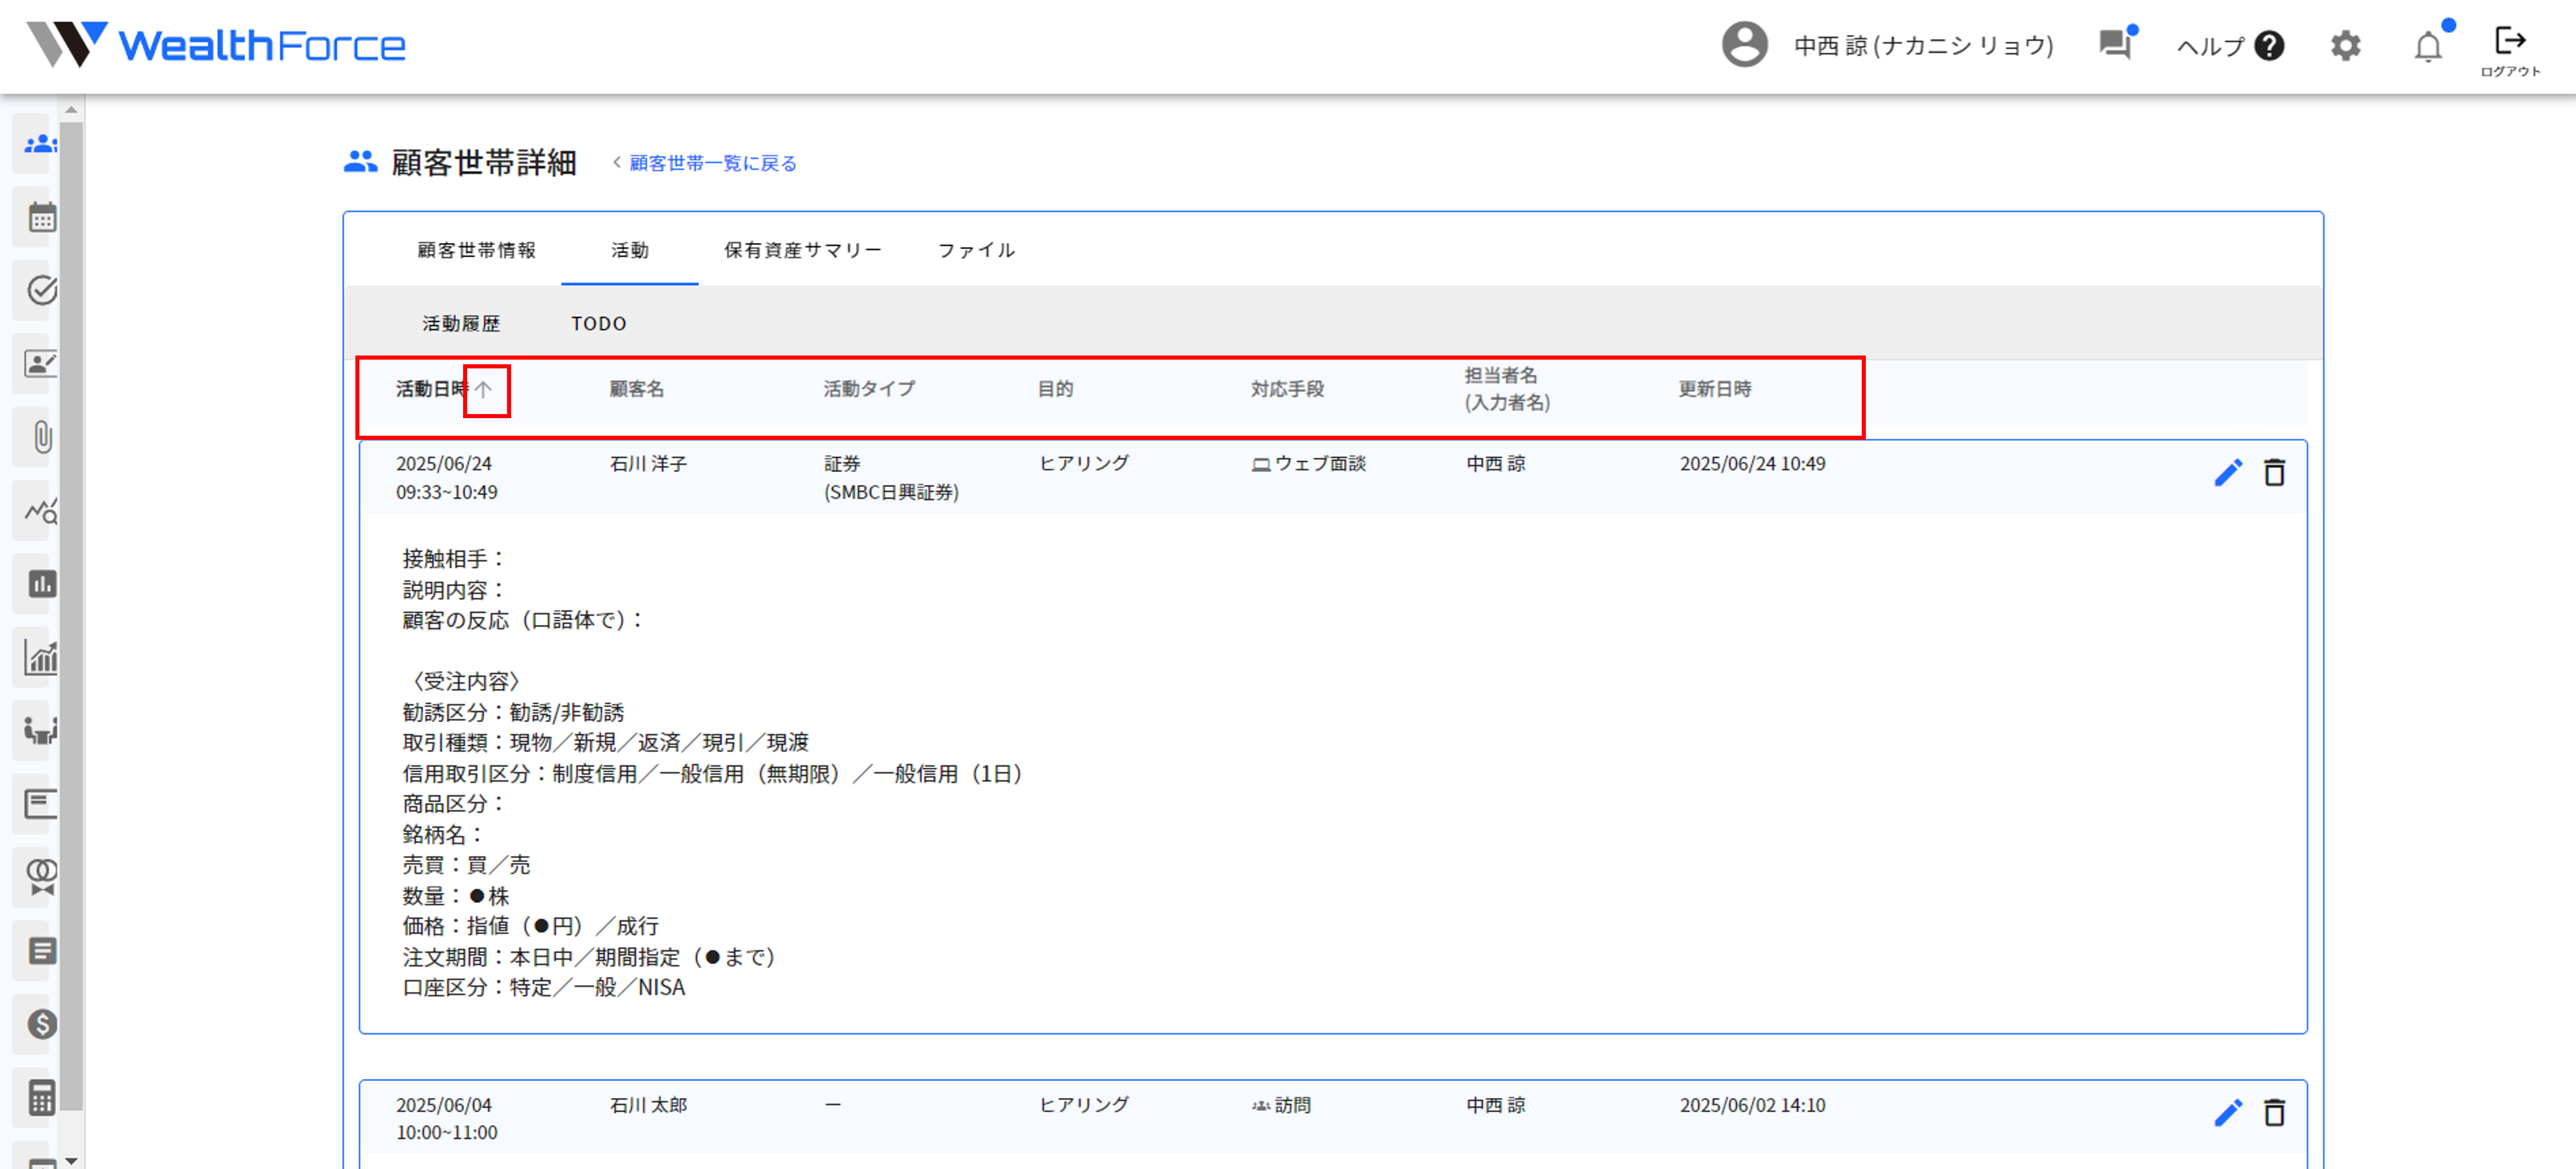Select the 活動履歴 sub-tab
This screenshot has height=1169, width=2576.
[x=461, y=323]
